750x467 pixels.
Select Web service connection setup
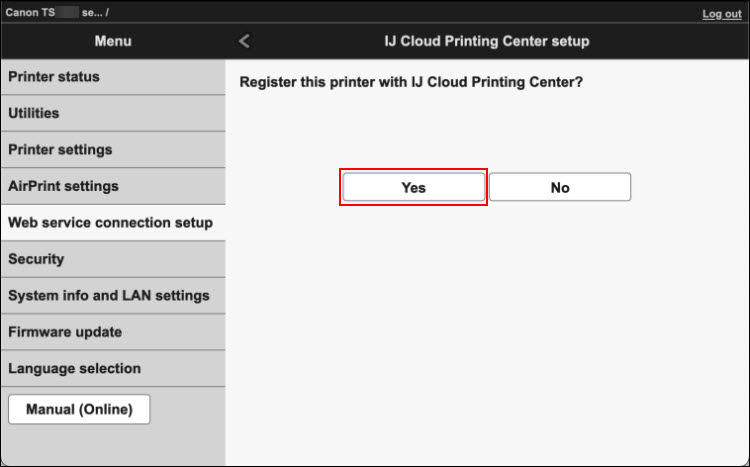112,223
